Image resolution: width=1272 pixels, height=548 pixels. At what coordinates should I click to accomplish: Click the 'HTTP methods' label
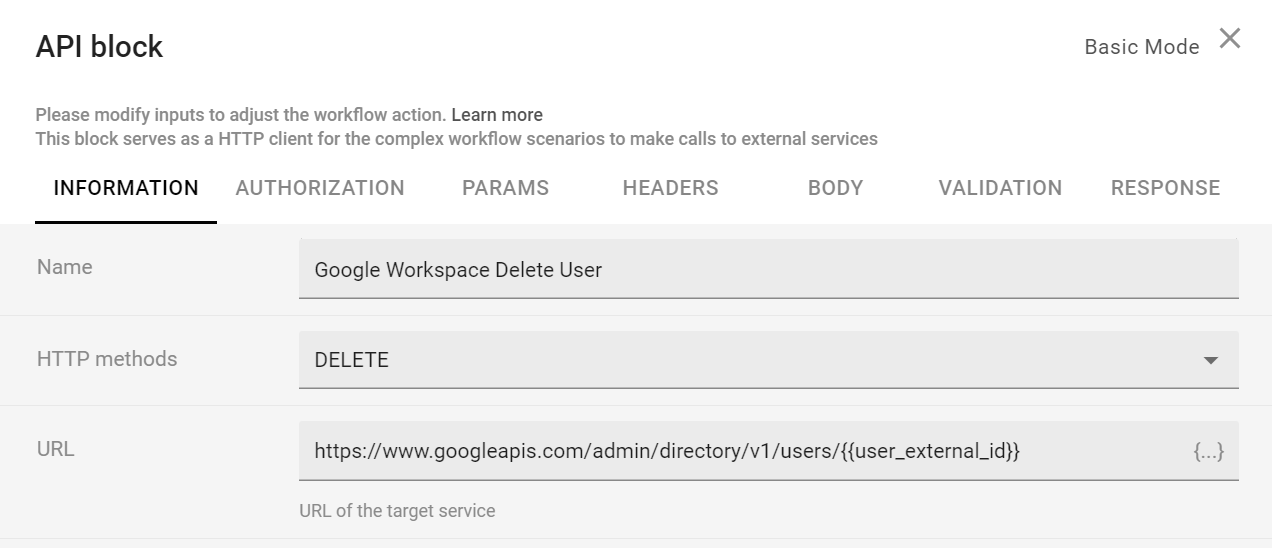click(107, 359)
